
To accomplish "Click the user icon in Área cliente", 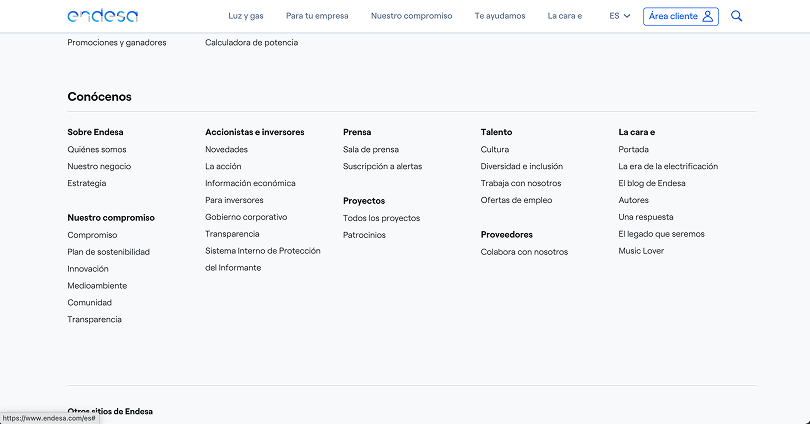I will [x=708, y=17].
